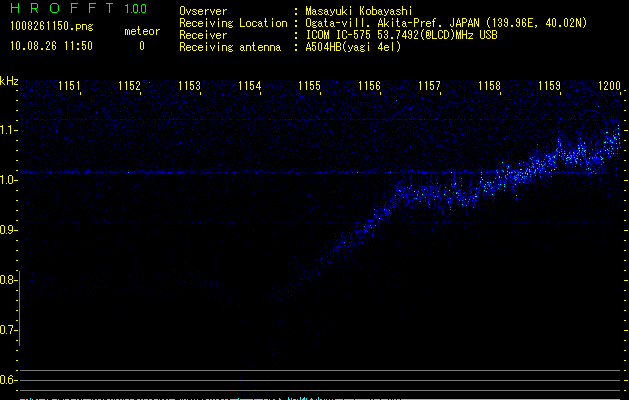Click time marker 1159
The height and width of the screenshot is (400, 629).
coord(549,86)
